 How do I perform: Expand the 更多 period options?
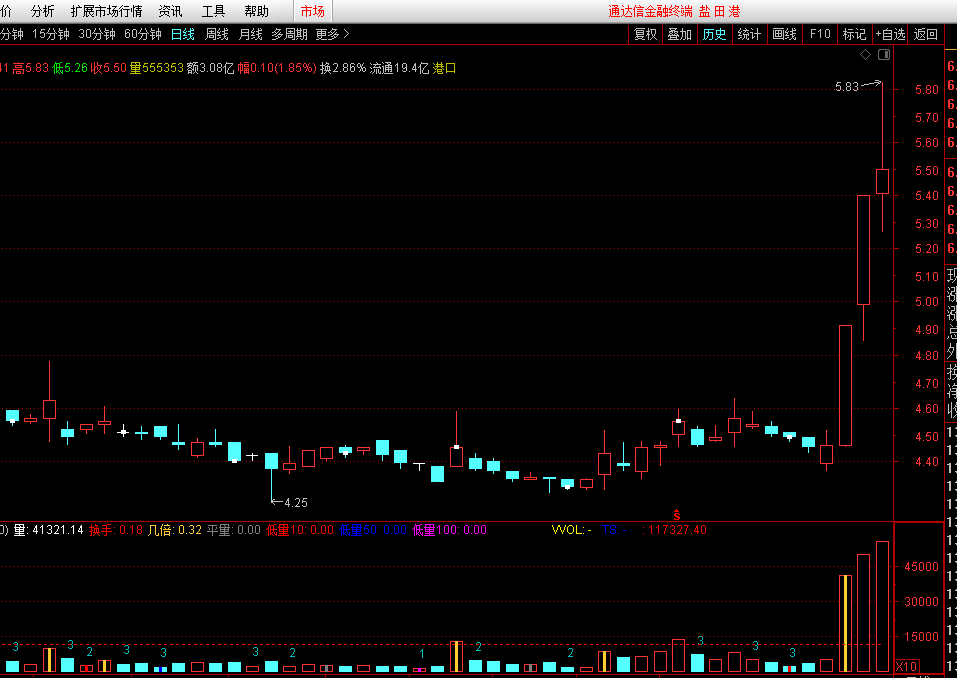pos(332,34)
